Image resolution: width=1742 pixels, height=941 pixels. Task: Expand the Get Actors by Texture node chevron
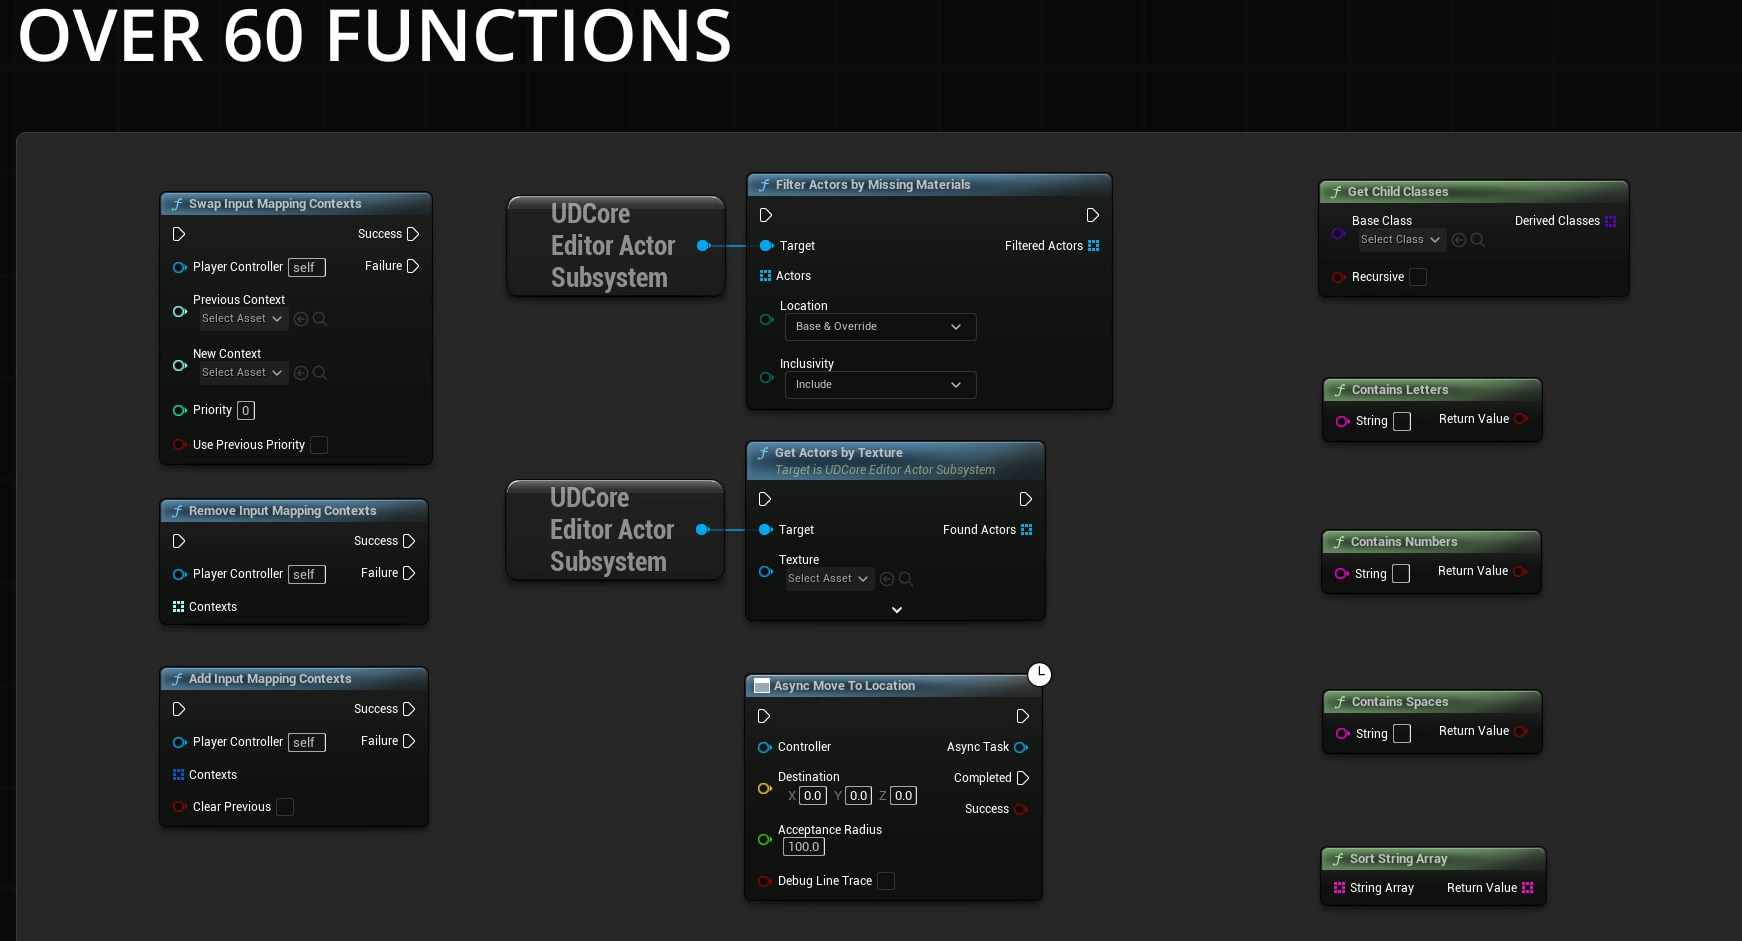point(897,610)
